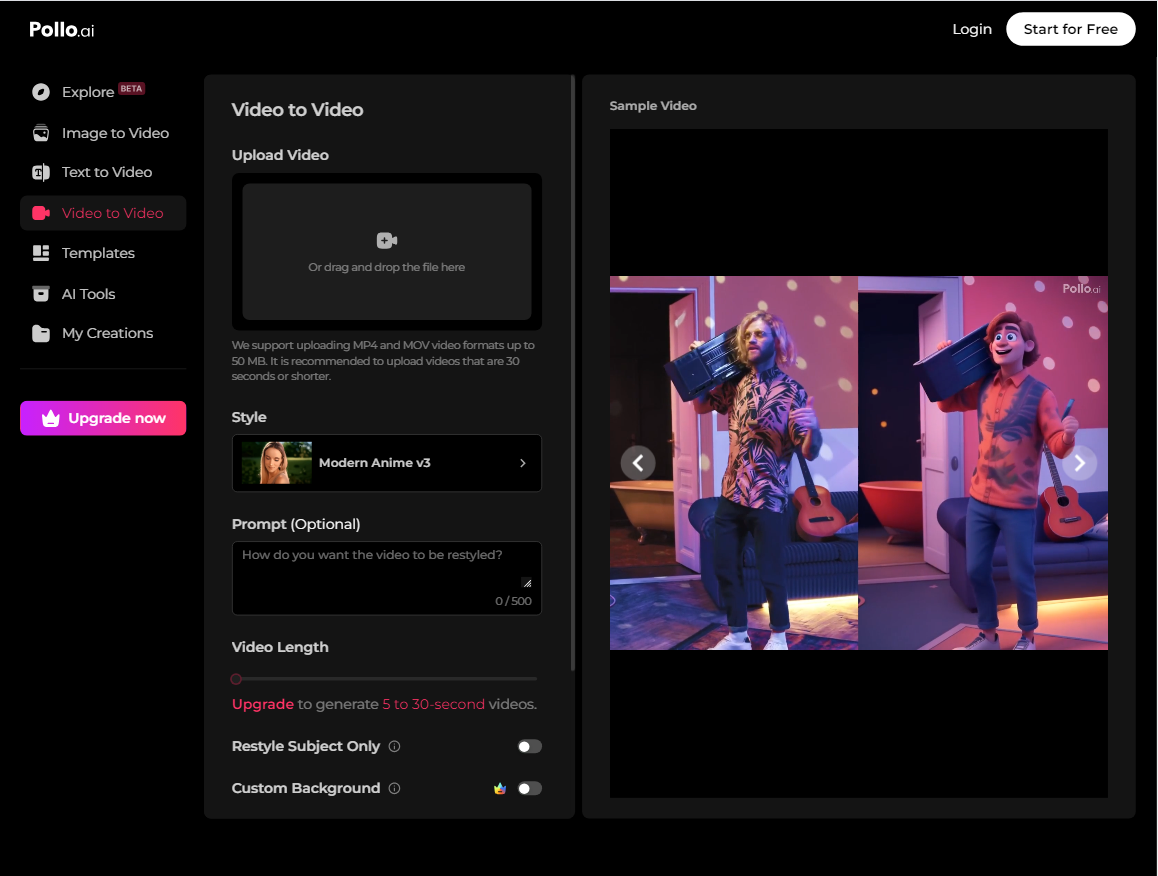Click the sample video preview
1158x876 pixels.
point(858,463)
